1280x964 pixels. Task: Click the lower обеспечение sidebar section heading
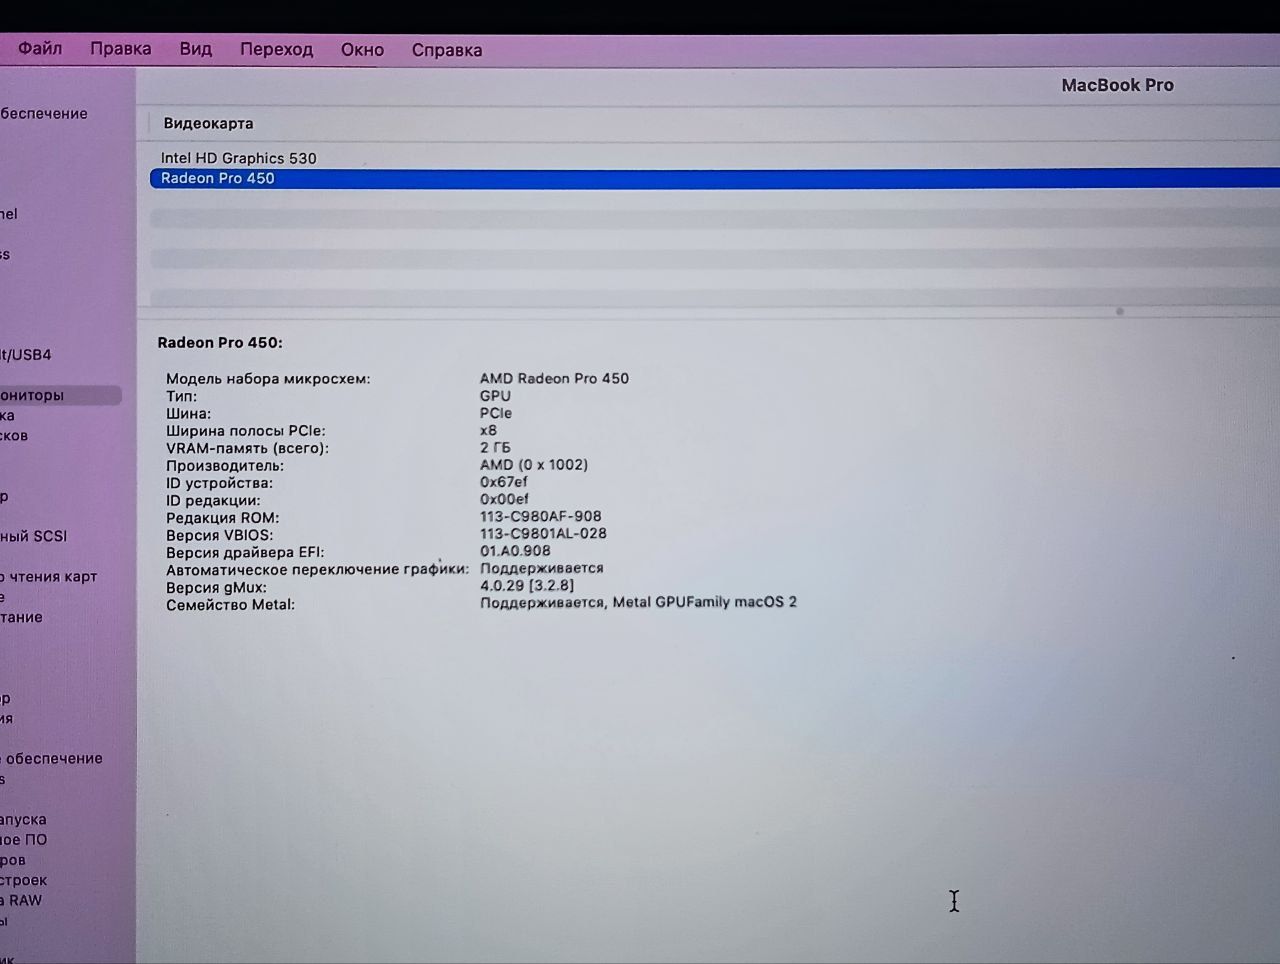(52, 758)
